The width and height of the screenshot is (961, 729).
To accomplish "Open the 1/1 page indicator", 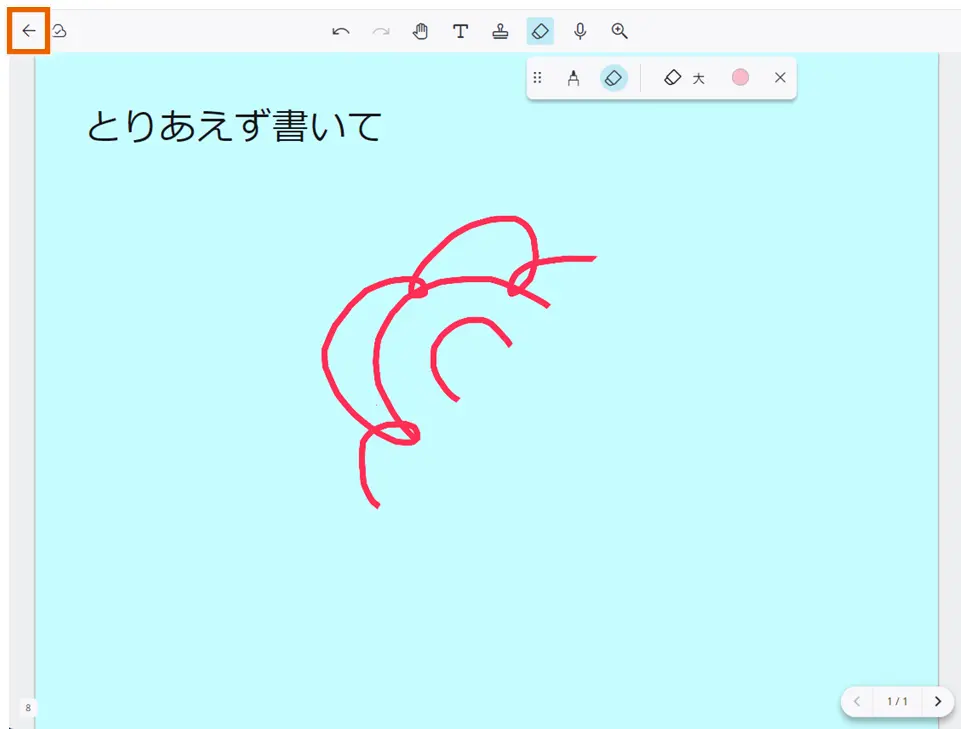I will [898, 701].
